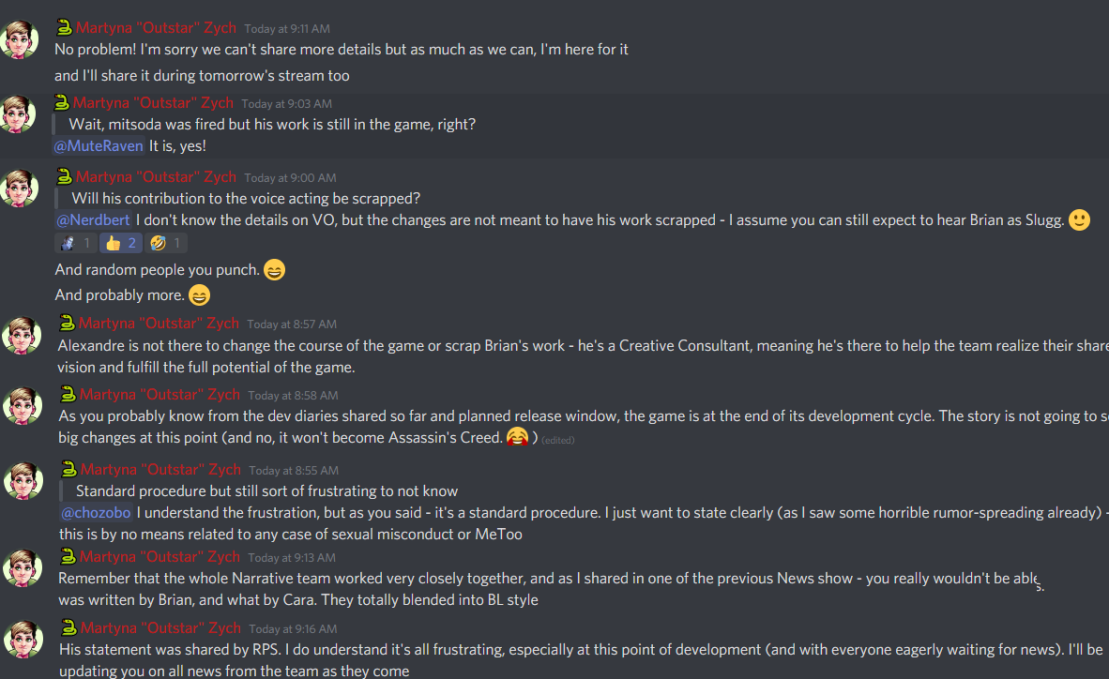Click snake role icon on 8:57 AM message

pos(67,322)
